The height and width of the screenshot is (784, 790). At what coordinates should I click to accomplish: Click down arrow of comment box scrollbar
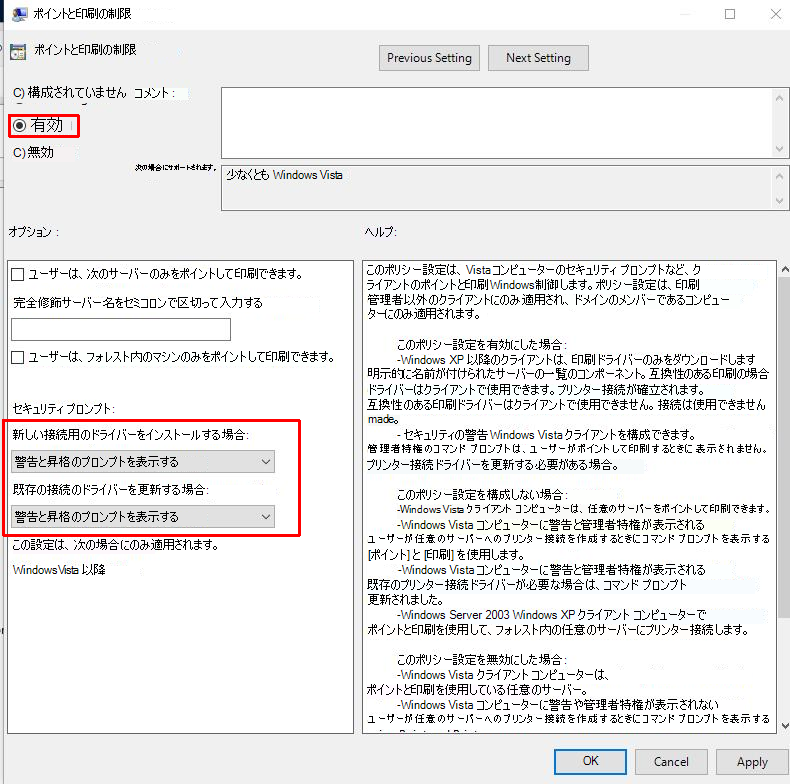click(779, 149)
